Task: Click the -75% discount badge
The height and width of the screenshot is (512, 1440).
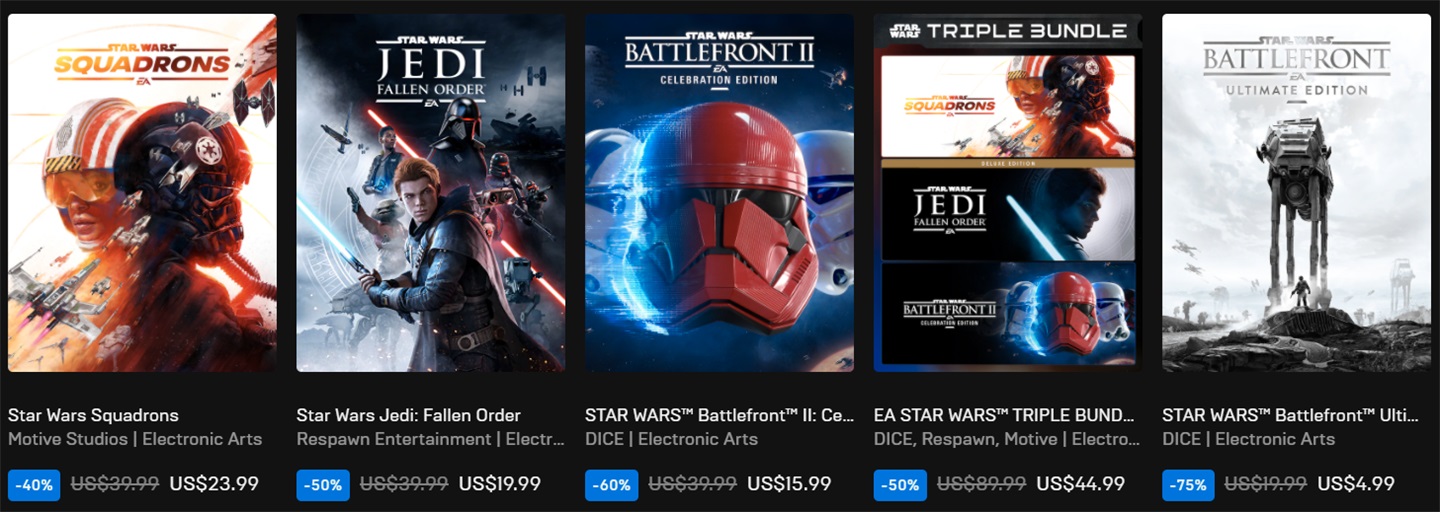Action: (x=1188, y=485)
